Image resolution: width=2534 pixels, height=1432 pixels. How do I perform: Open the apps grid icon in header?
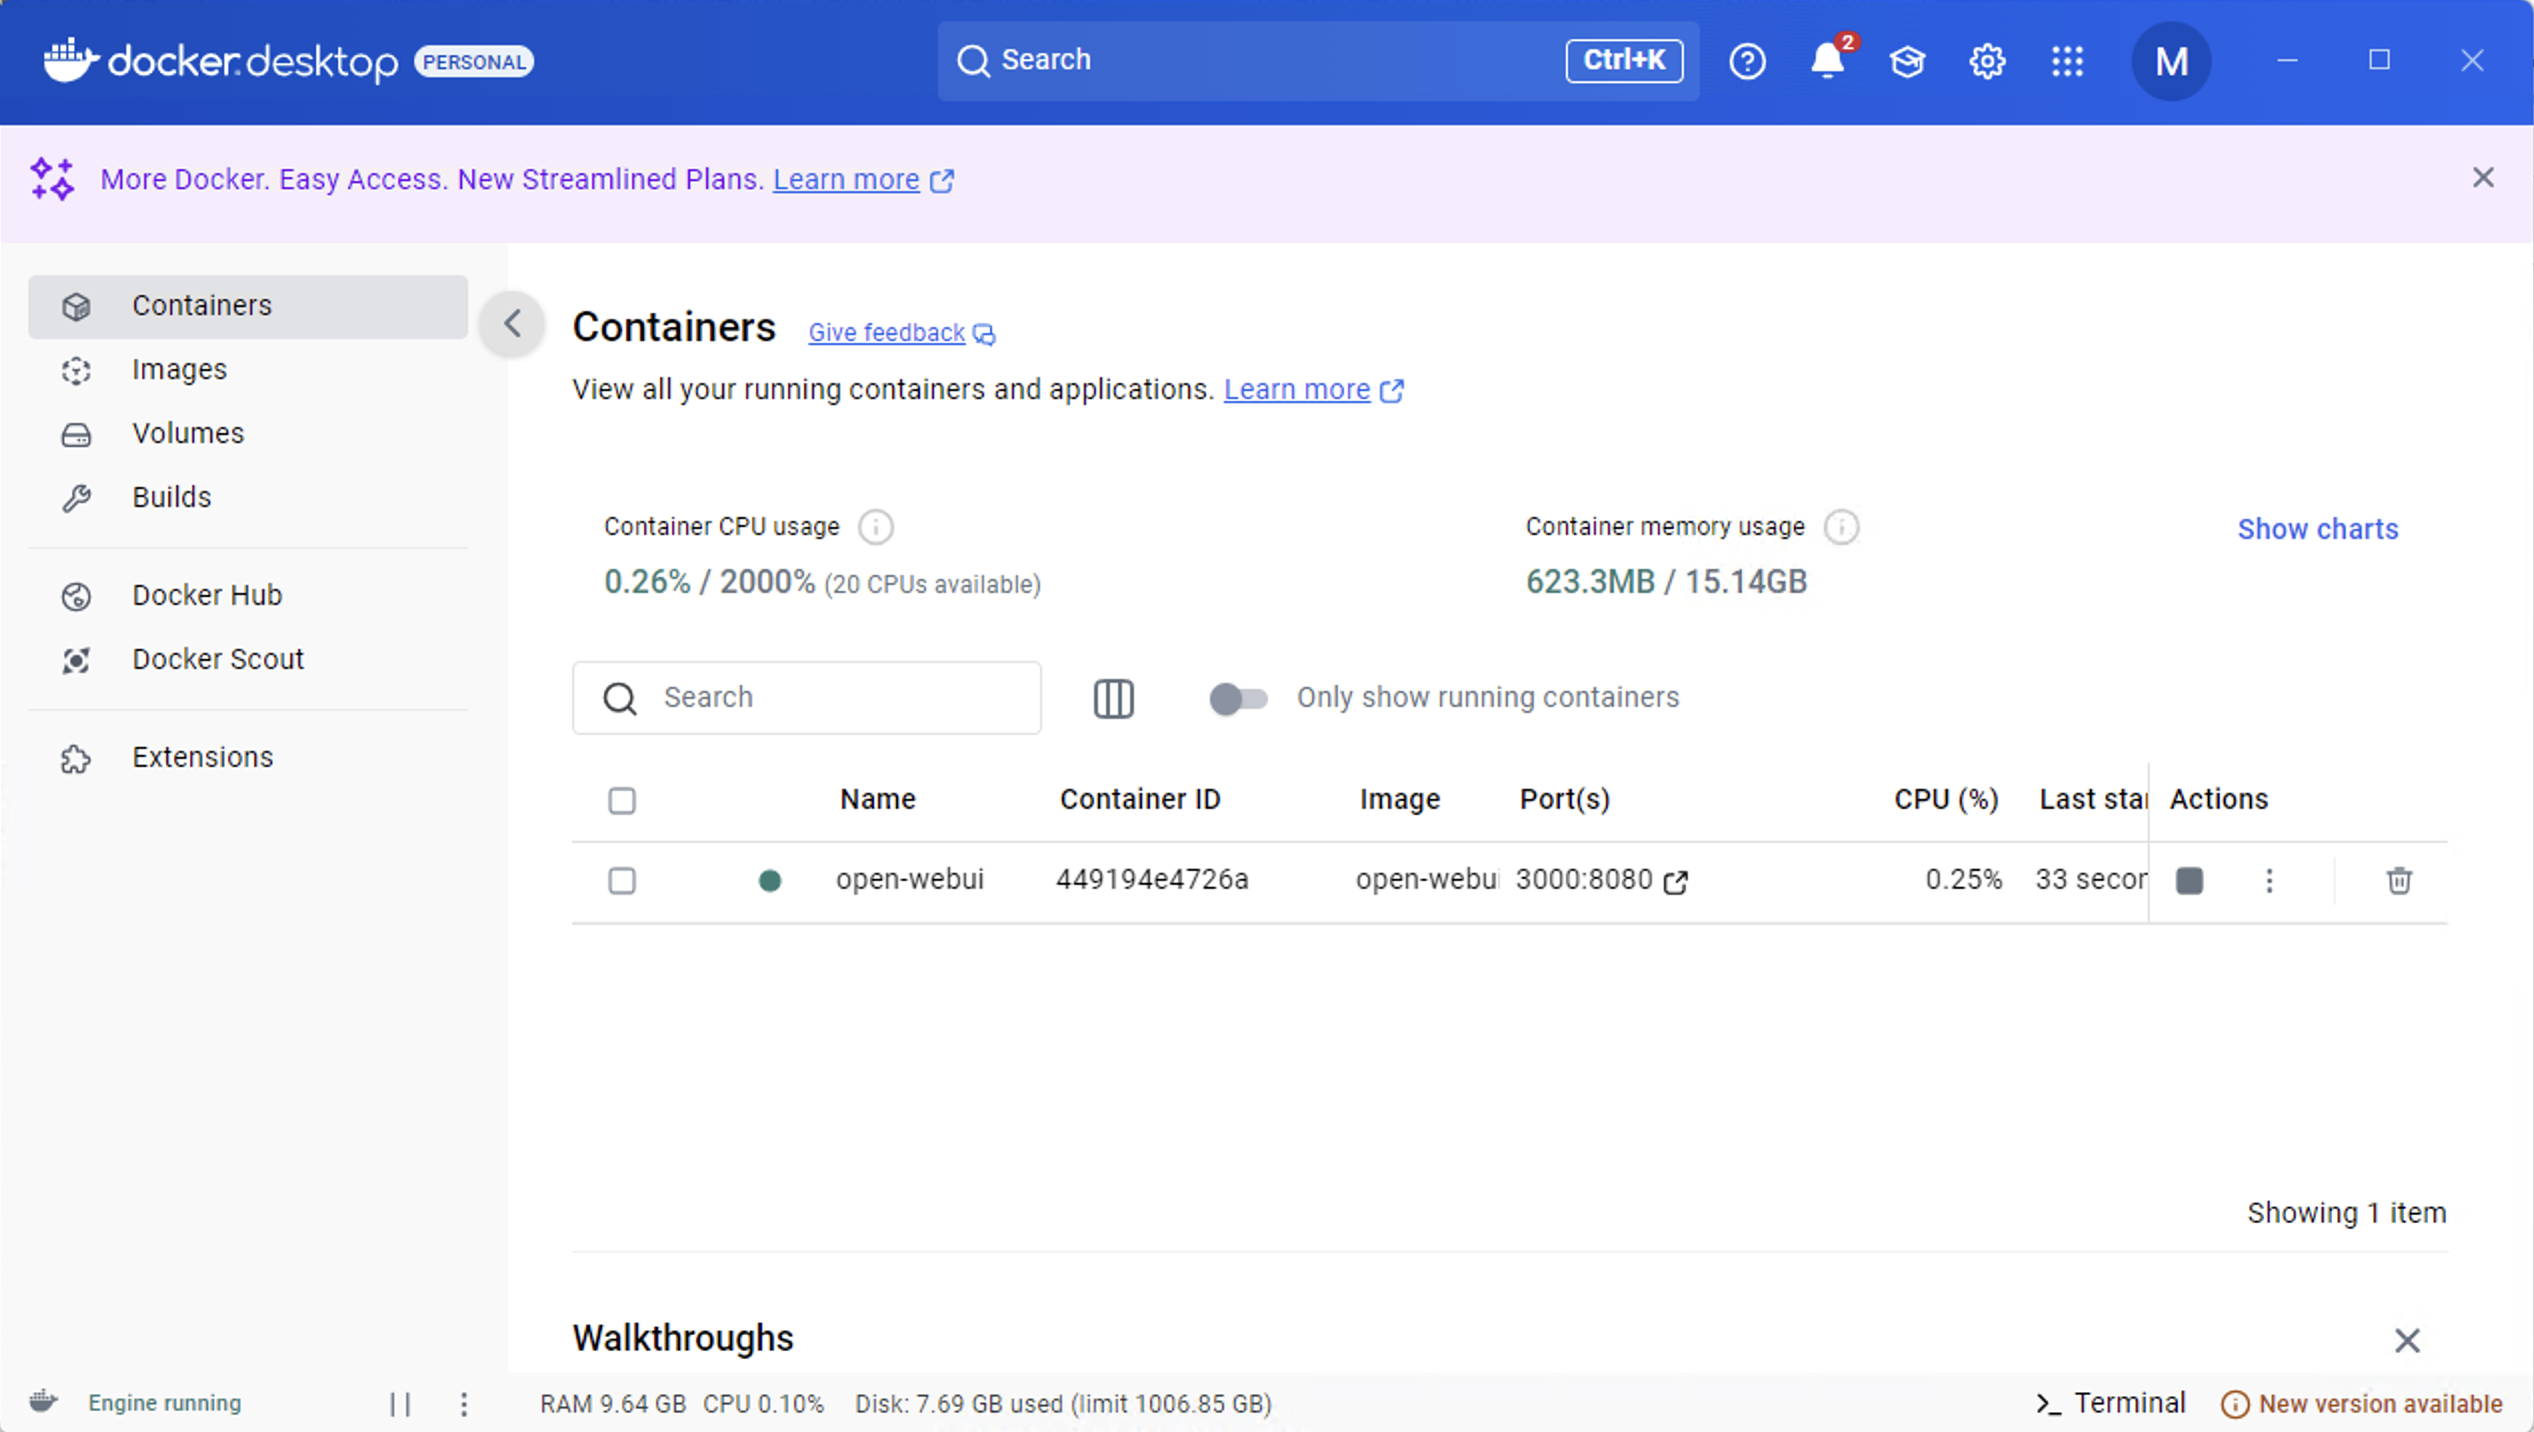click(x=2067, y=61)
